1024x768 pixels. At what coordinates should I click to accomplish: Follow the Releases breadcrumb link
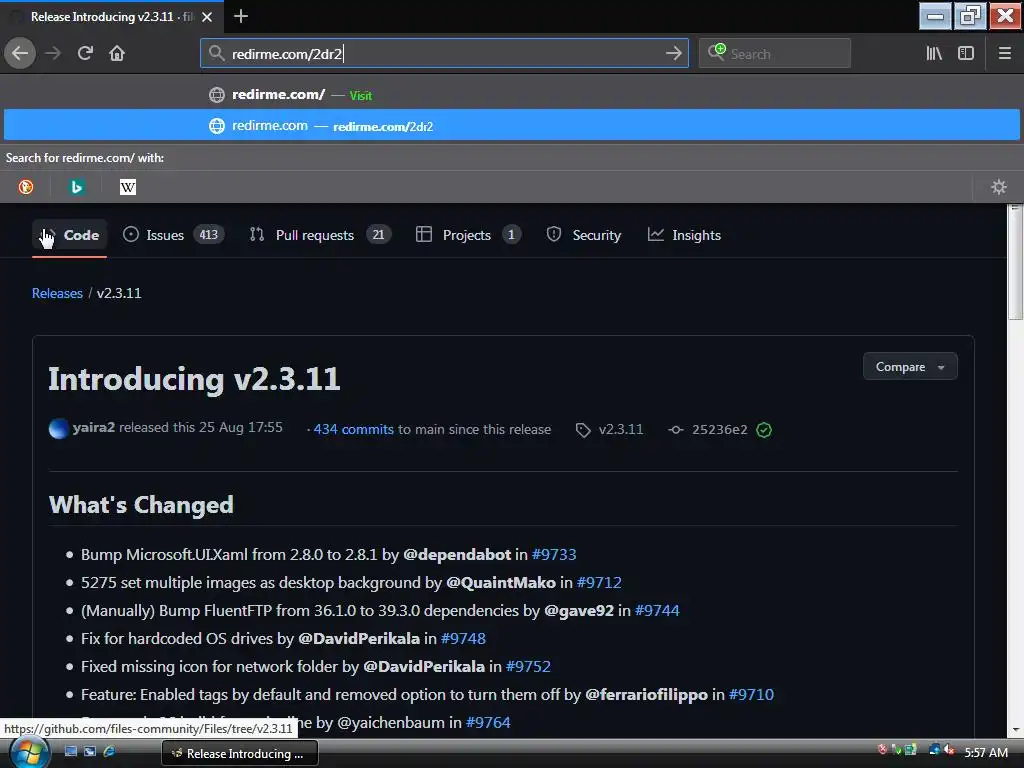[x=57, y=293]
